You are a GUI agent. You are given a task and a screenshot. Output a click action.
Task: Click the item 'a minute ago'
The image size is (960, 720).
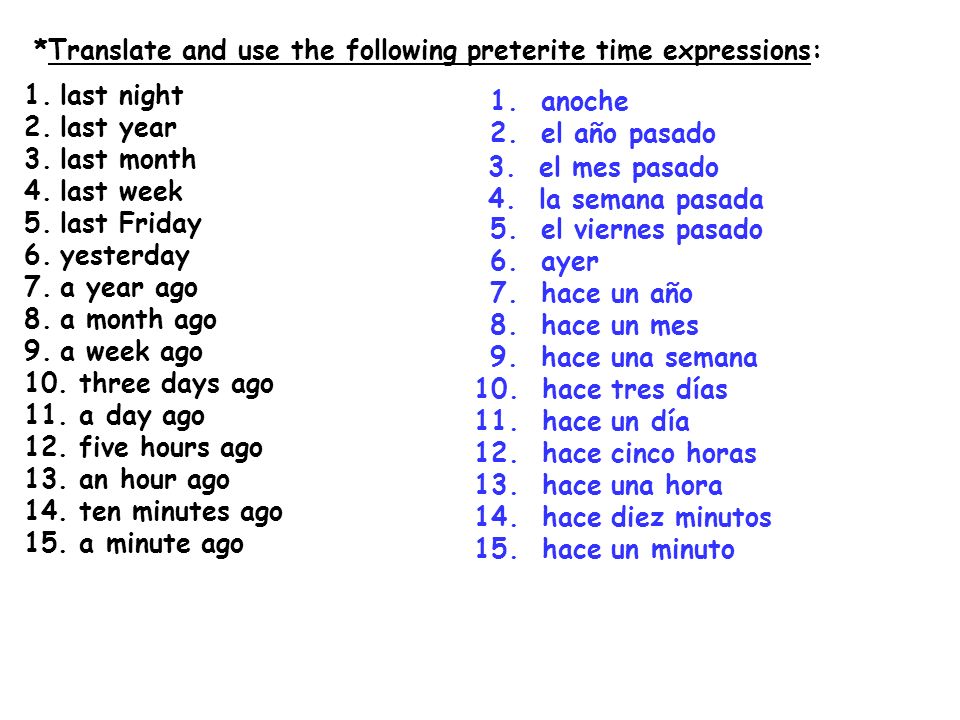click(162, 544)
